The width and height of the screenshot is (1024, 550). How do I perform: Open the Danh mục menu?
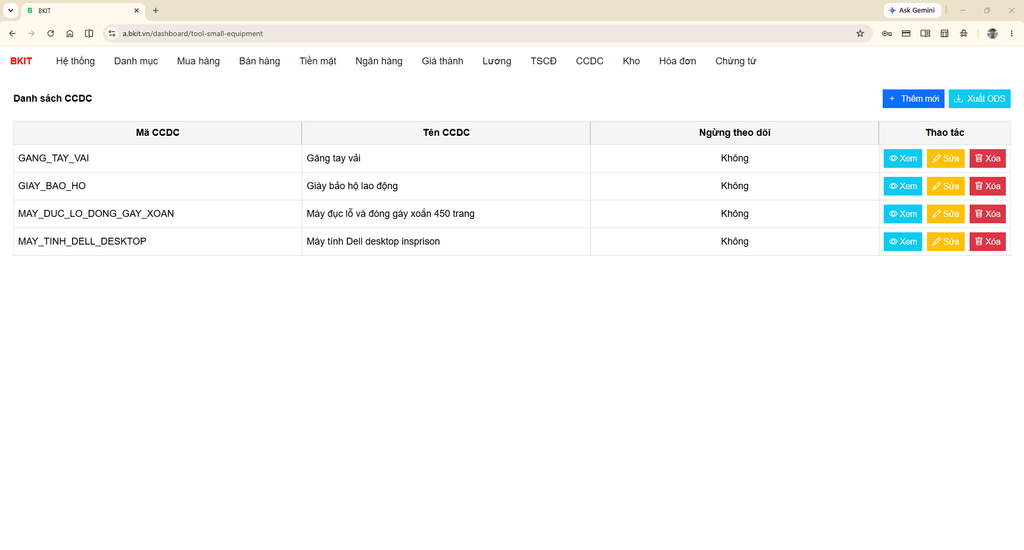136,61
